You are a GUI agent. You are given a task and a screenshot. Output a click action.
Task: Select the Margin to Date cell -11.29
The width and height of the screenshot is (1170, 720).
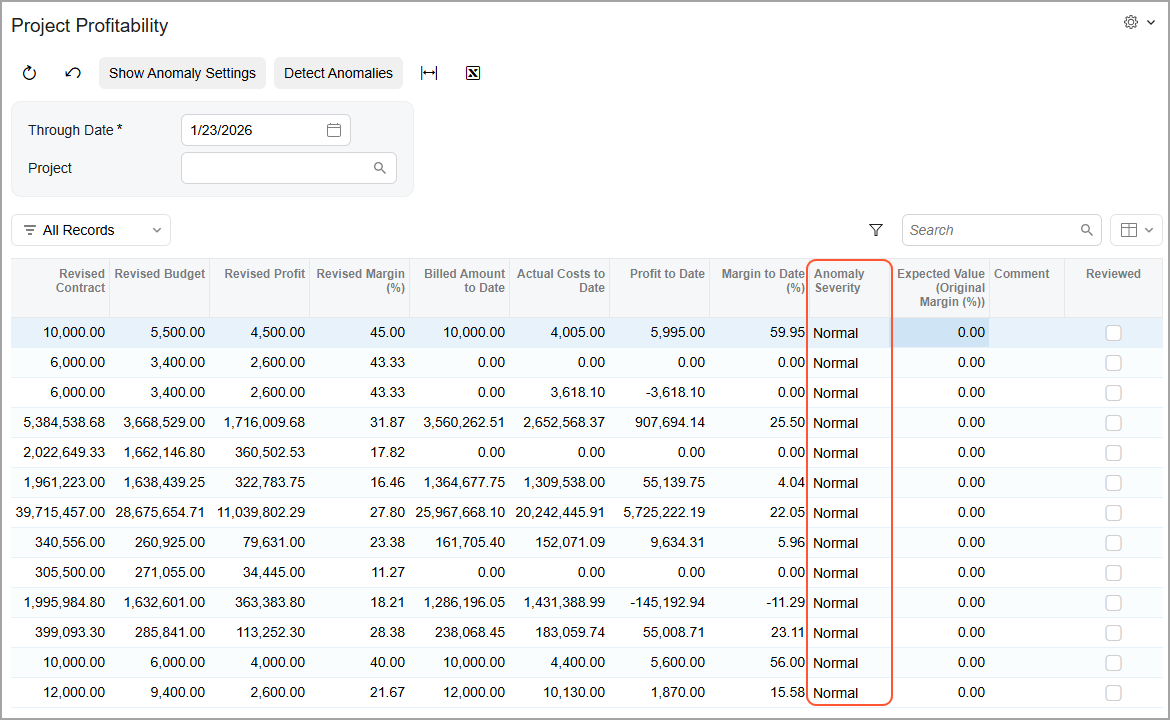point(759,602)
